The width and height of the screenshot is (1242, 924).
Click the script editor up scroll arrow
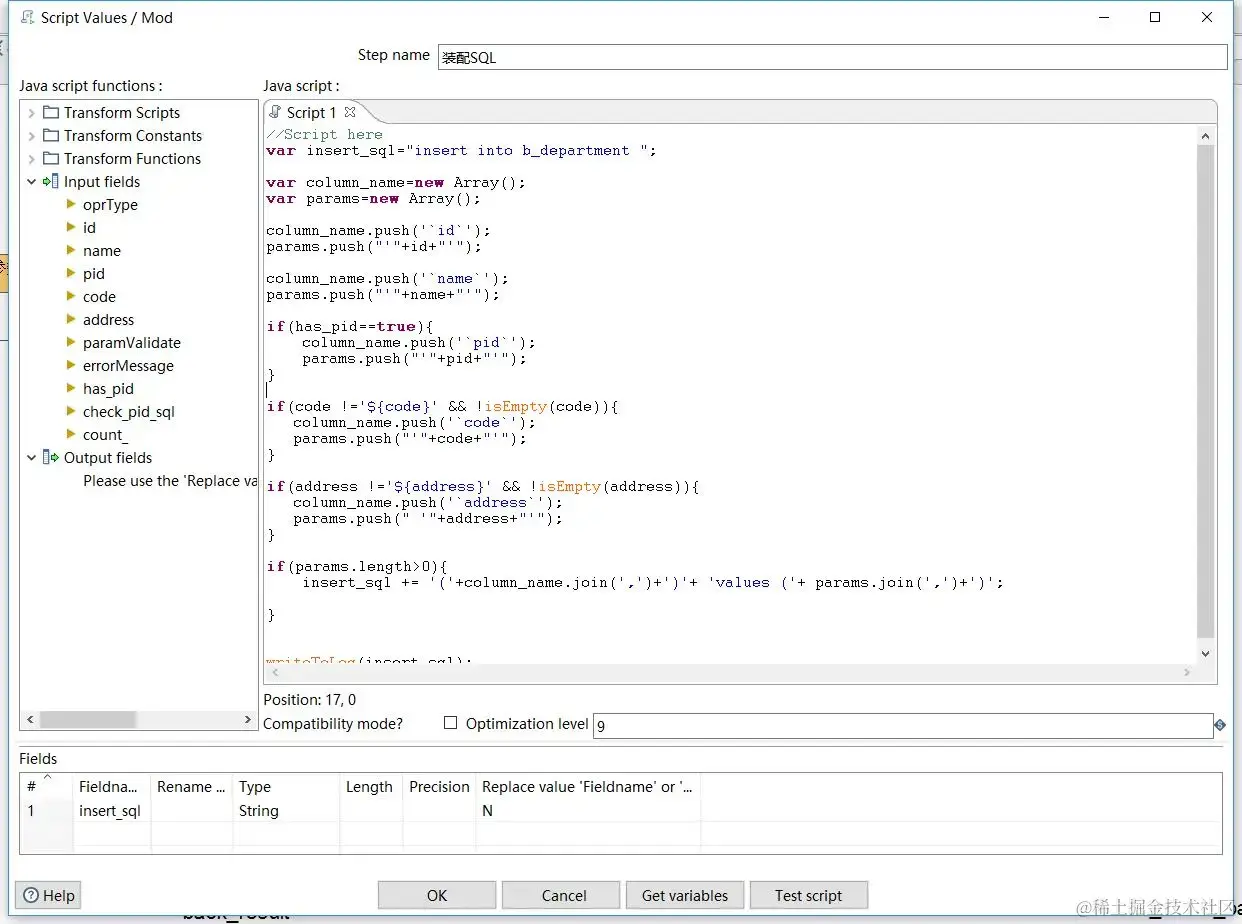pos(1205,136)
